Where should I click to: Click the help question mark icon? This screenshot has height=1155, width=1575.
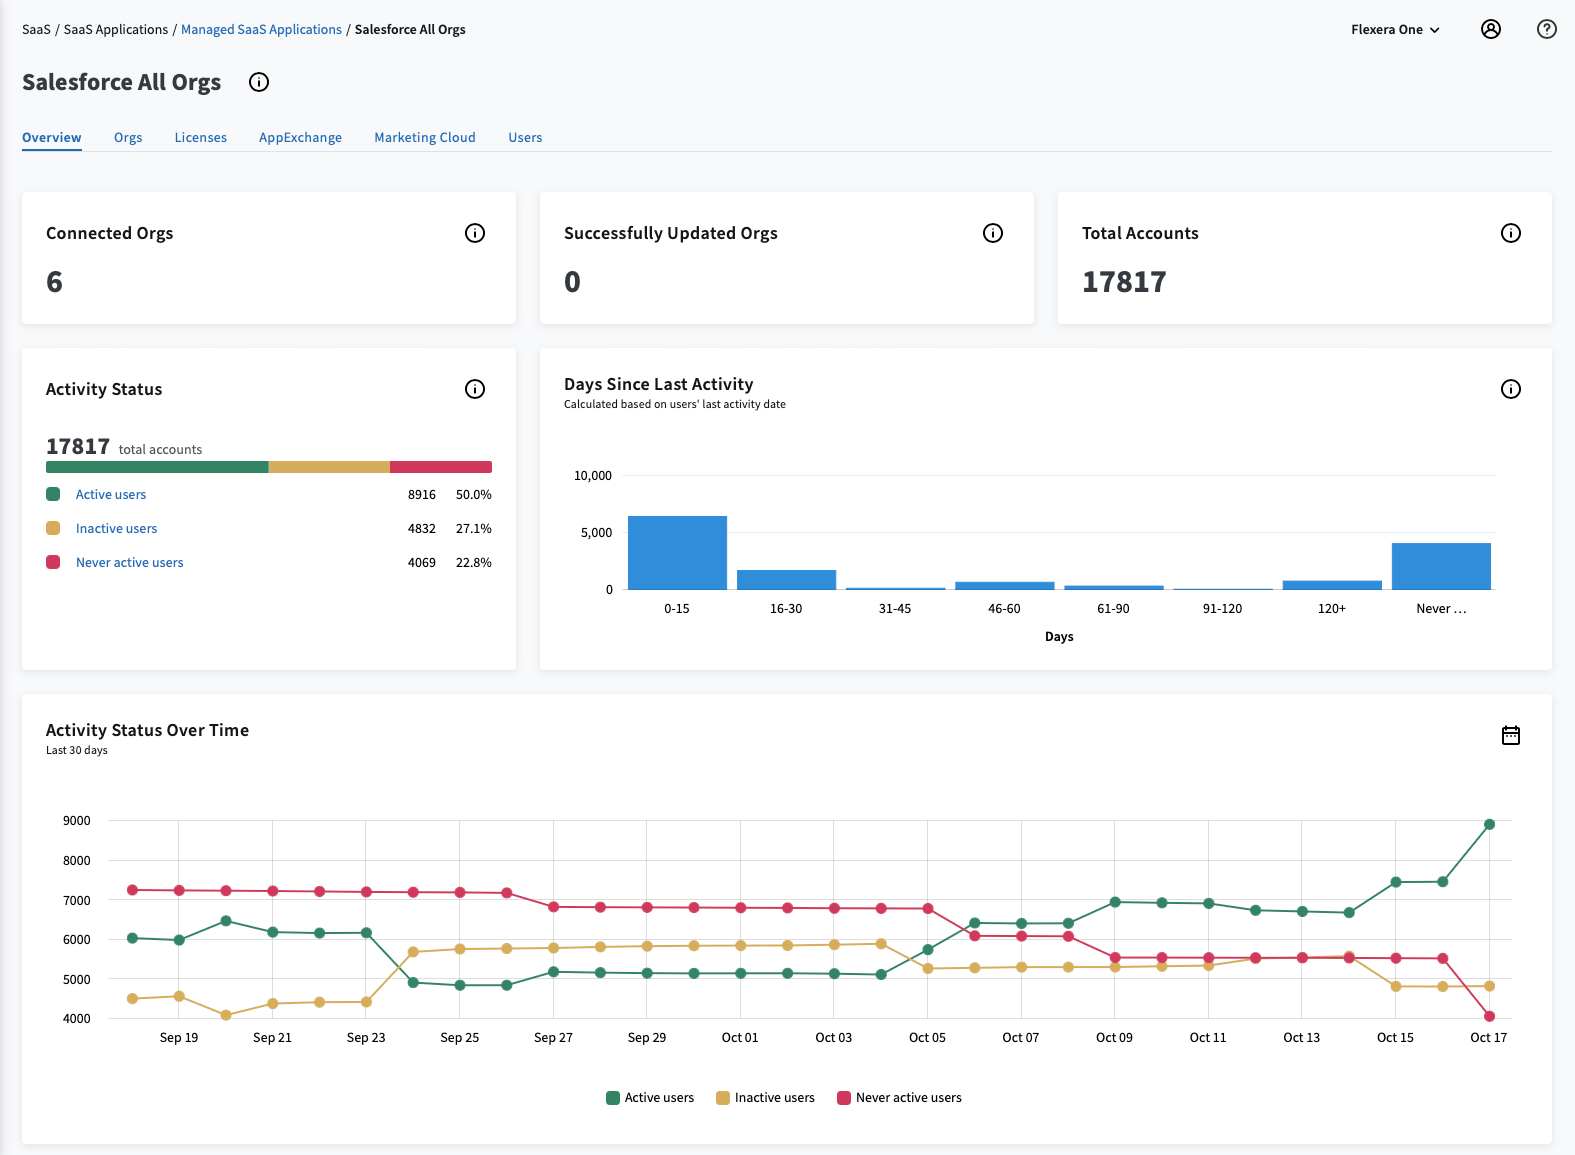(x=1546, y=29)
